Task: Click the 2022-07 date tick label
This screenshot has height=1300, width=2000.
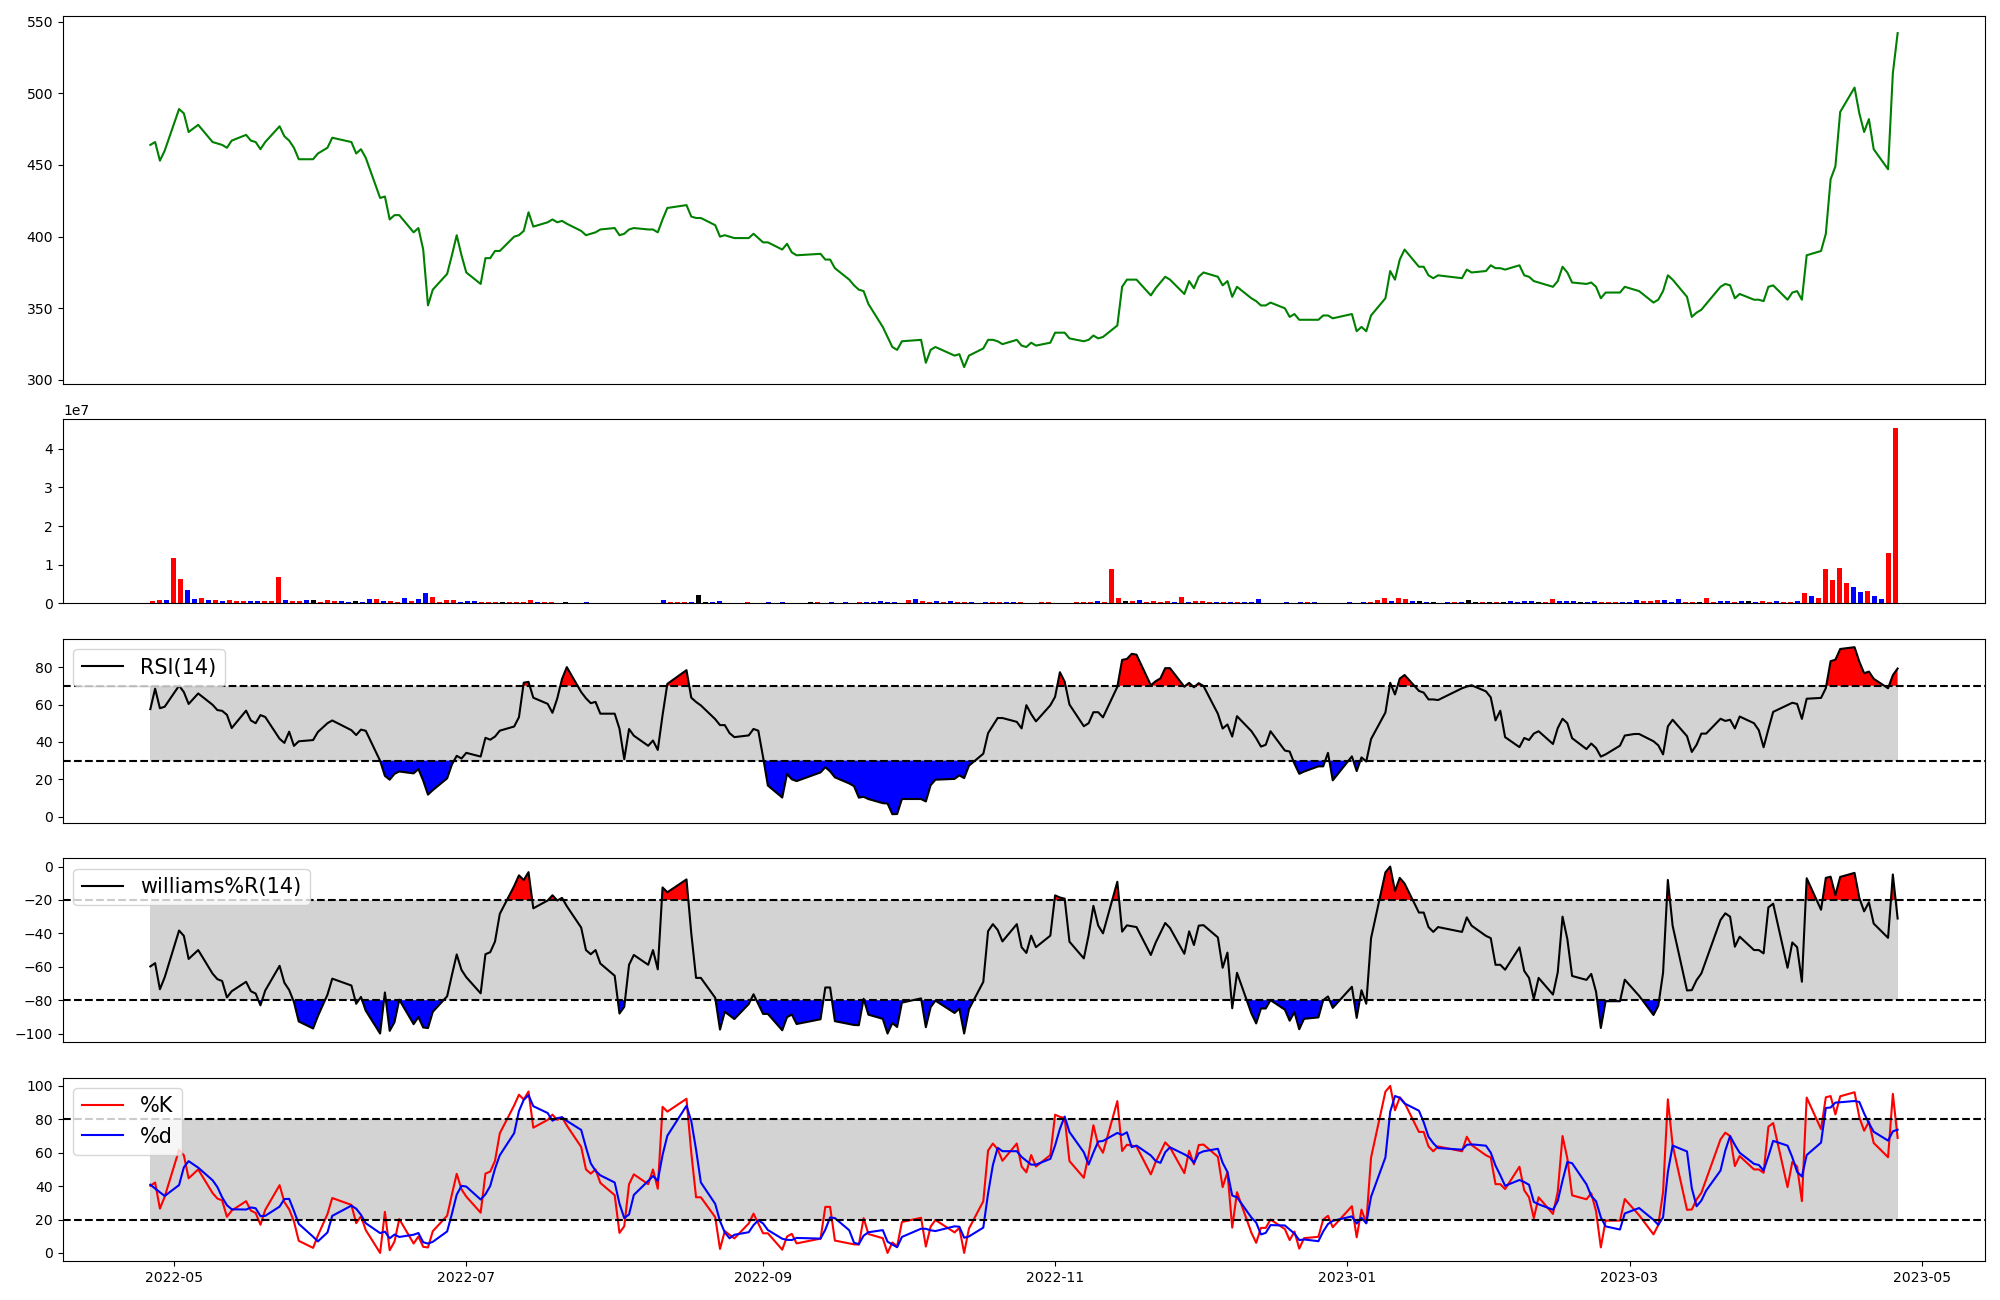Action: pos(466,1277)
